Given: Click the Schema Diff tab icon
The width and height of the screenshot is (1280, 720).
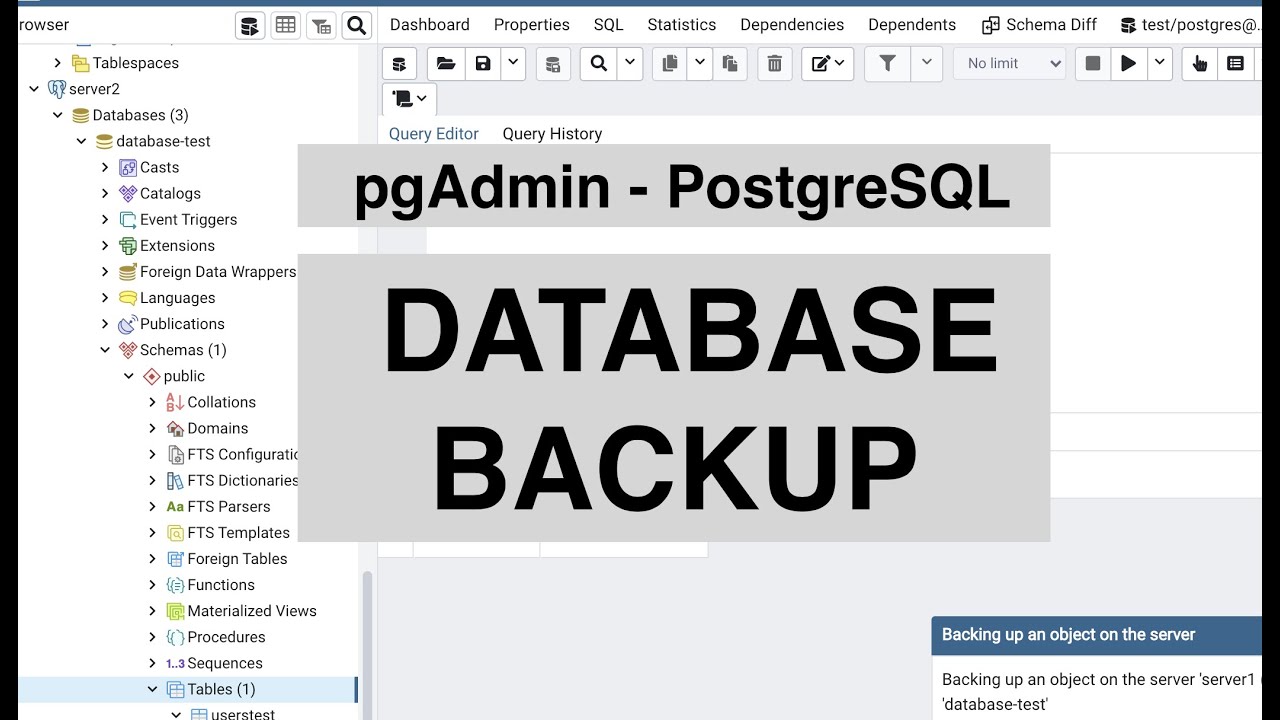Looking at the screenshot, I should 991,25.
